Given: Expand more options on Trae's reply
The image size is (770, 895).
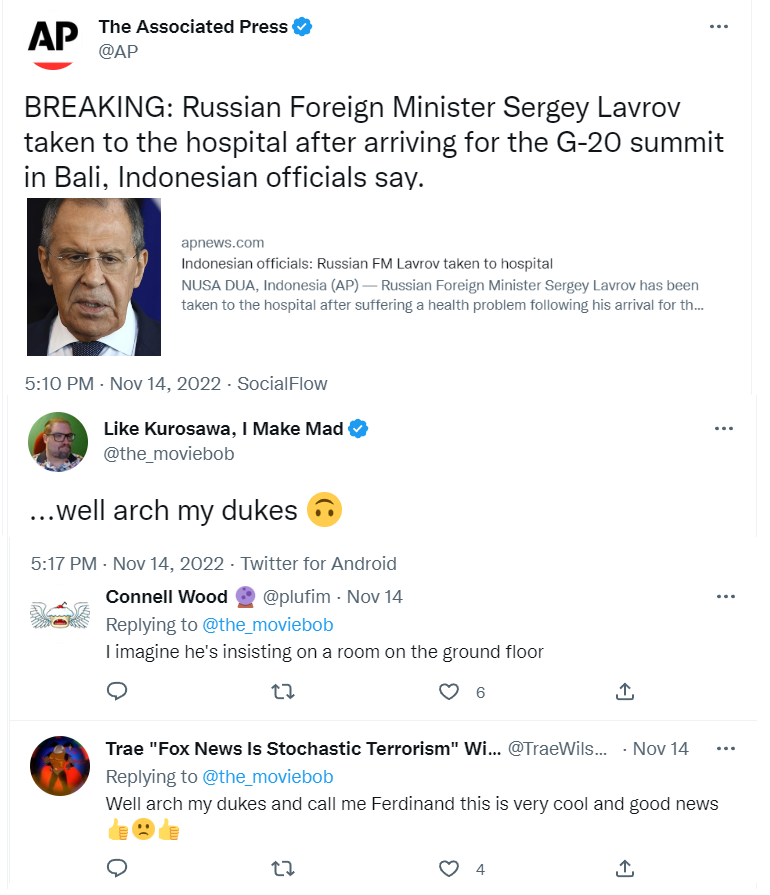Looking at the screenshot, I should point(725,749).
